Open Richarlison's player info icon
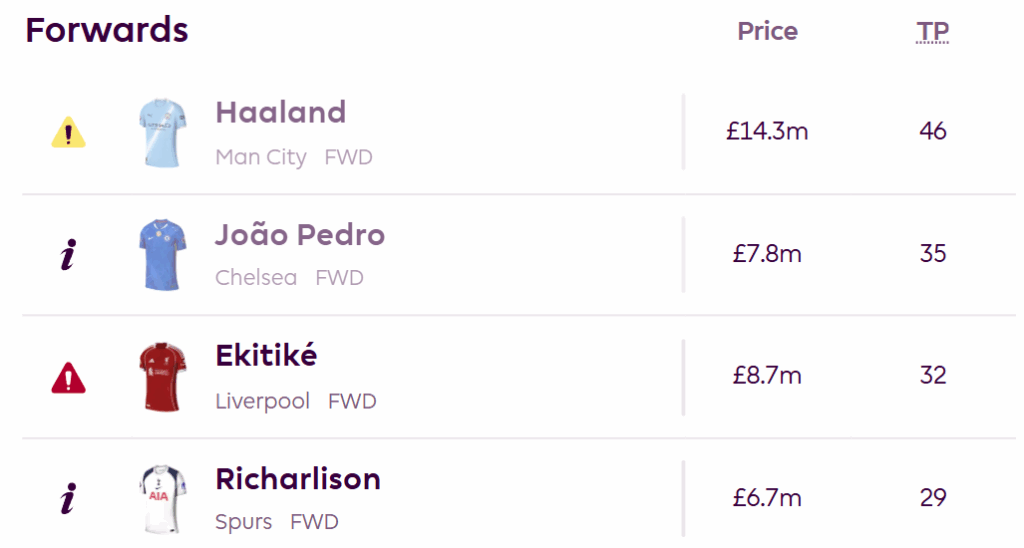Image resolution: width=1024 pixels, height=548 pixels. [x=68, y=499]
